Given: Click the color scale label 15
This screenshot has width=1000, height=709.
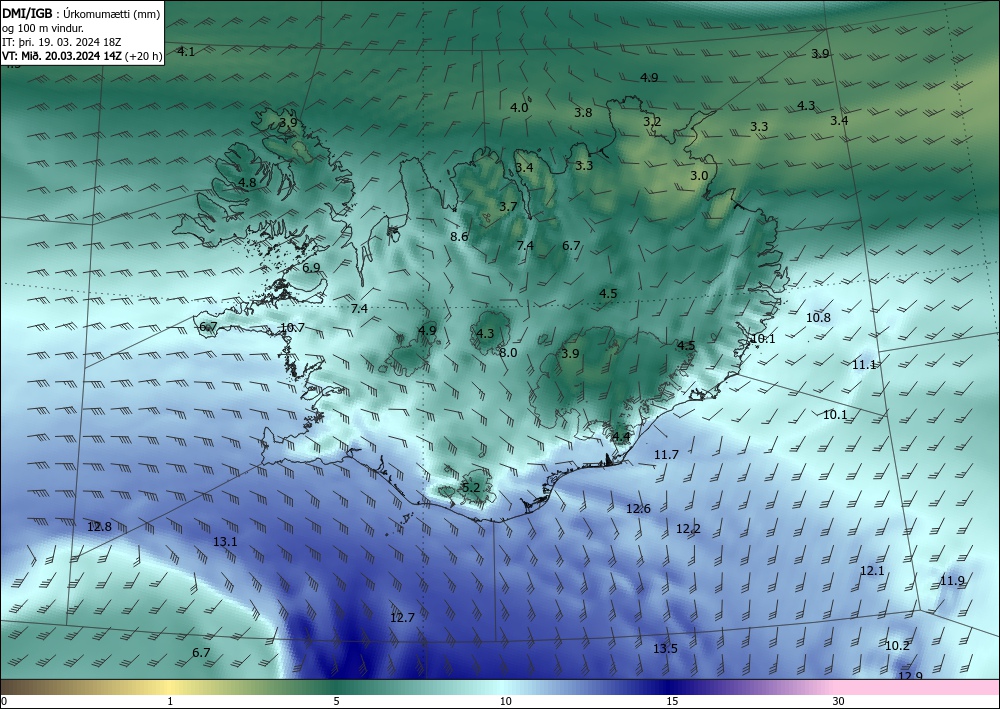Looking at the screenshot, I should tap(672, 701).
